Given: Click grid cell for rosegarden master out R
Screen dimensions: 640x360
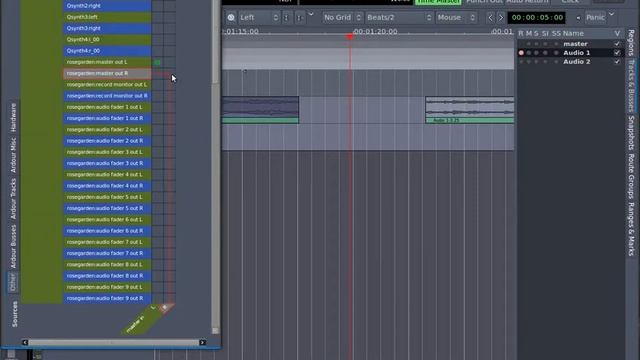Looking at the screenshot, I should [x=169, y=73].
